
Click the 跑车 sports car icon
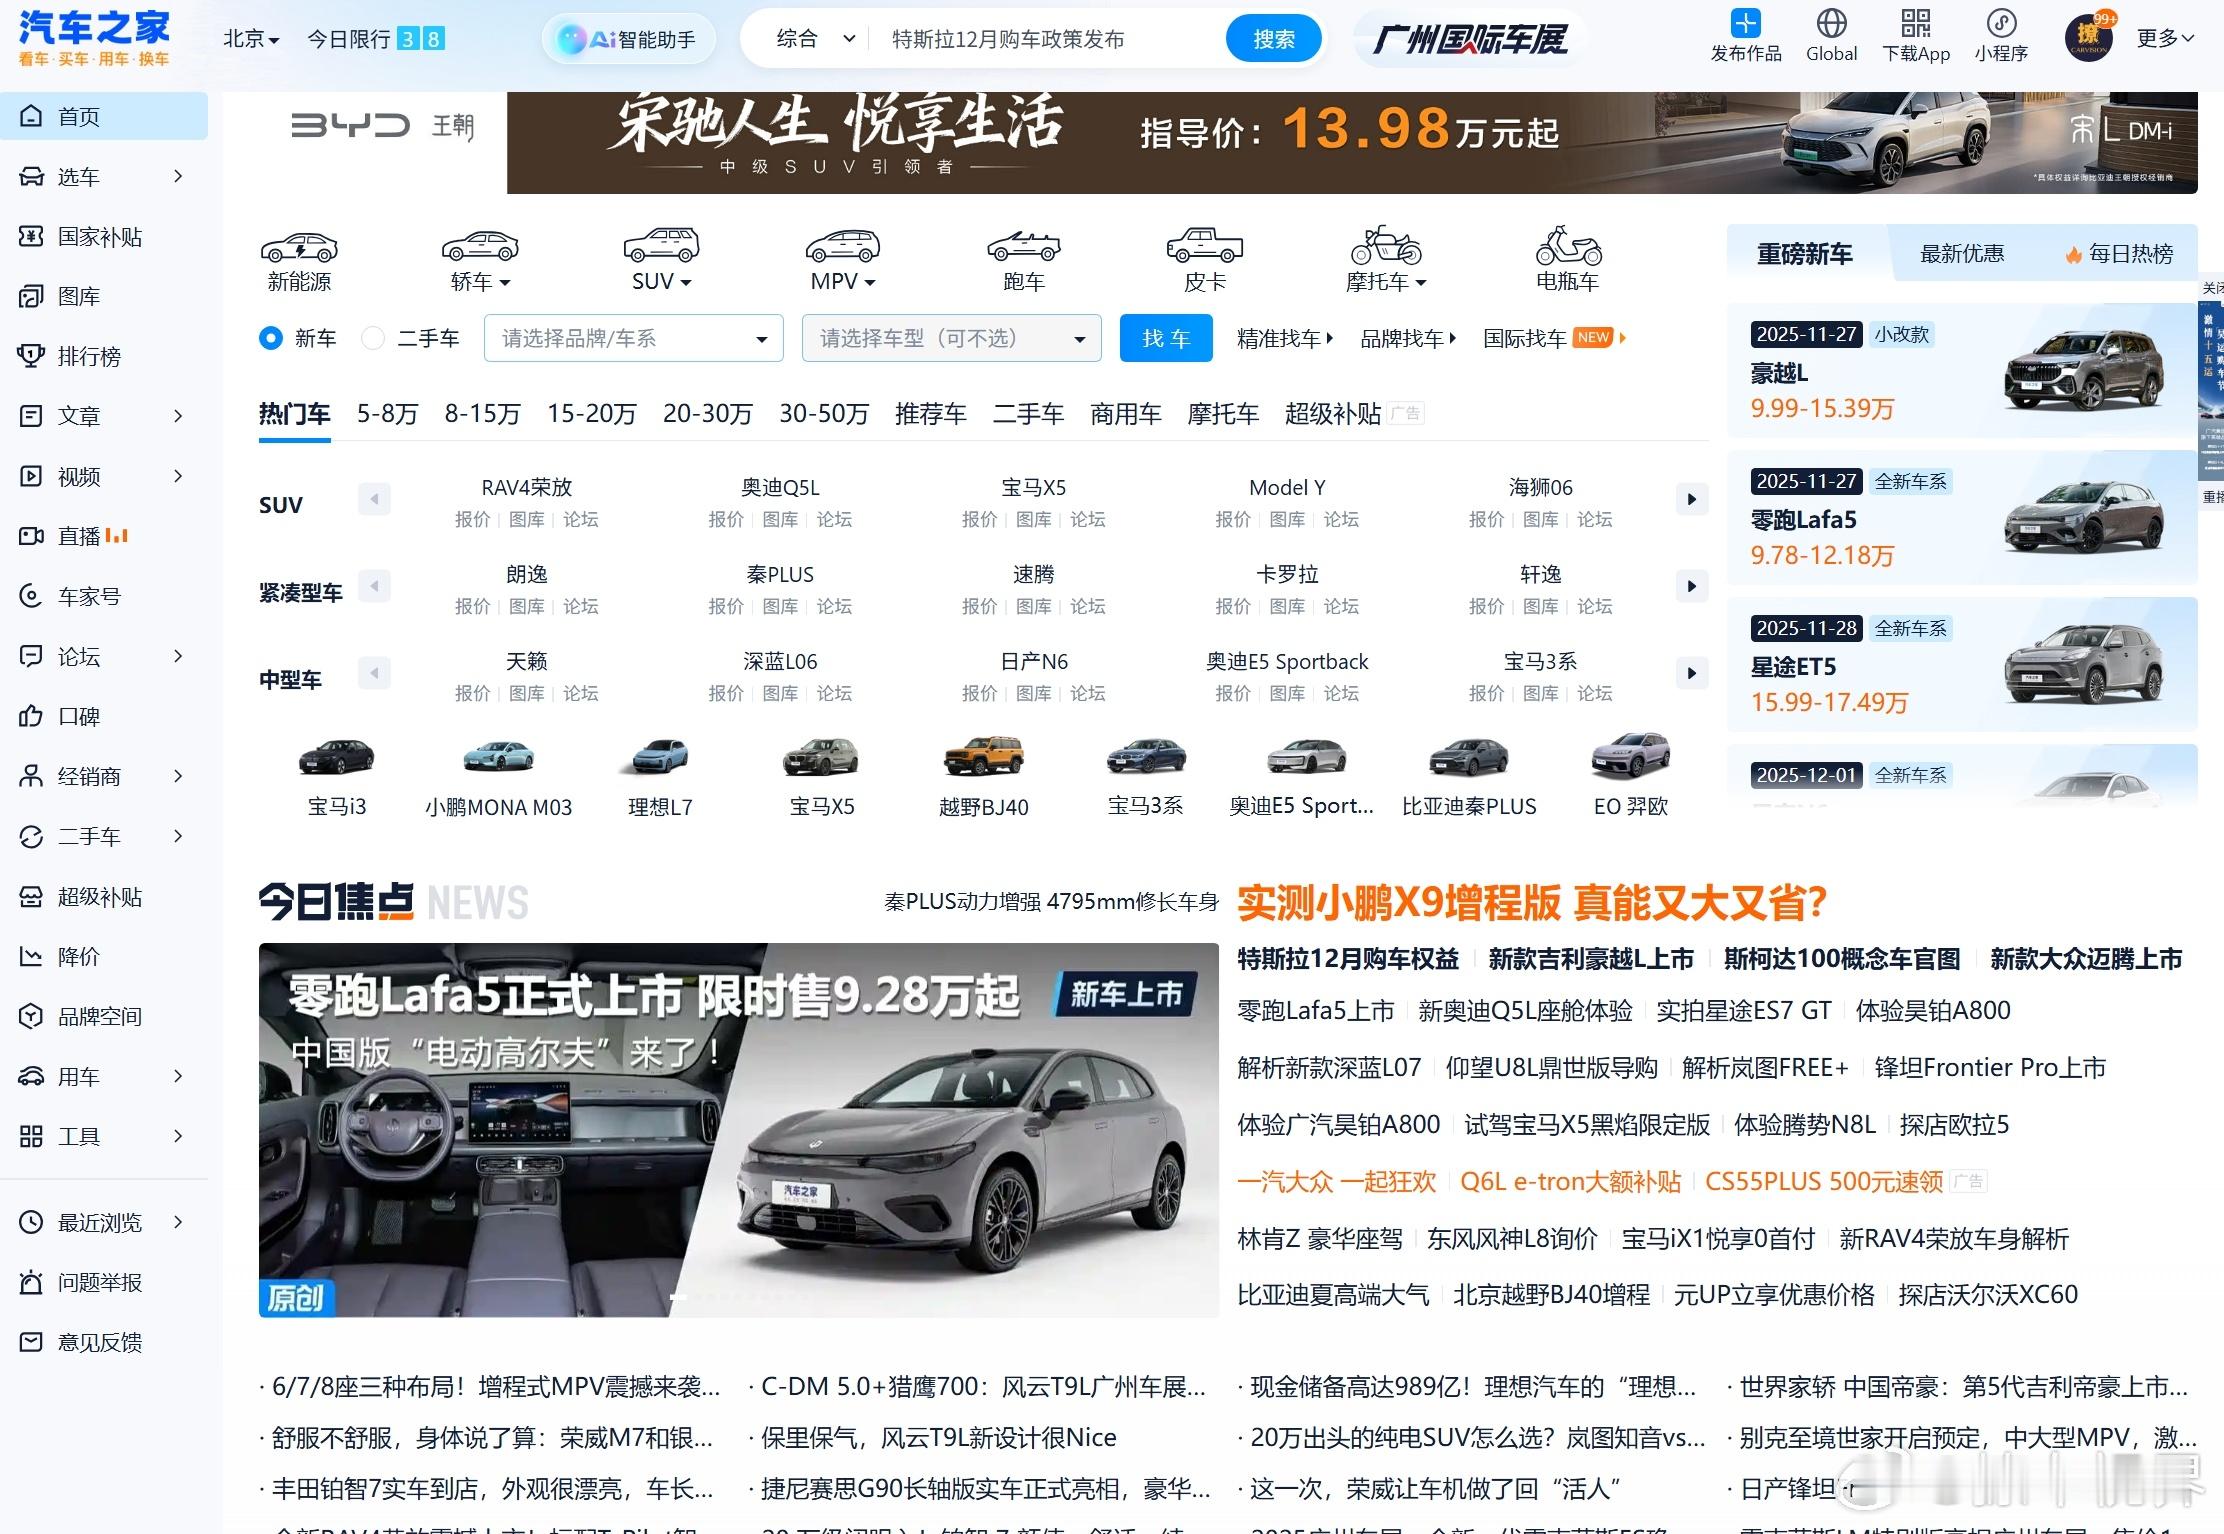[1023, 245]
